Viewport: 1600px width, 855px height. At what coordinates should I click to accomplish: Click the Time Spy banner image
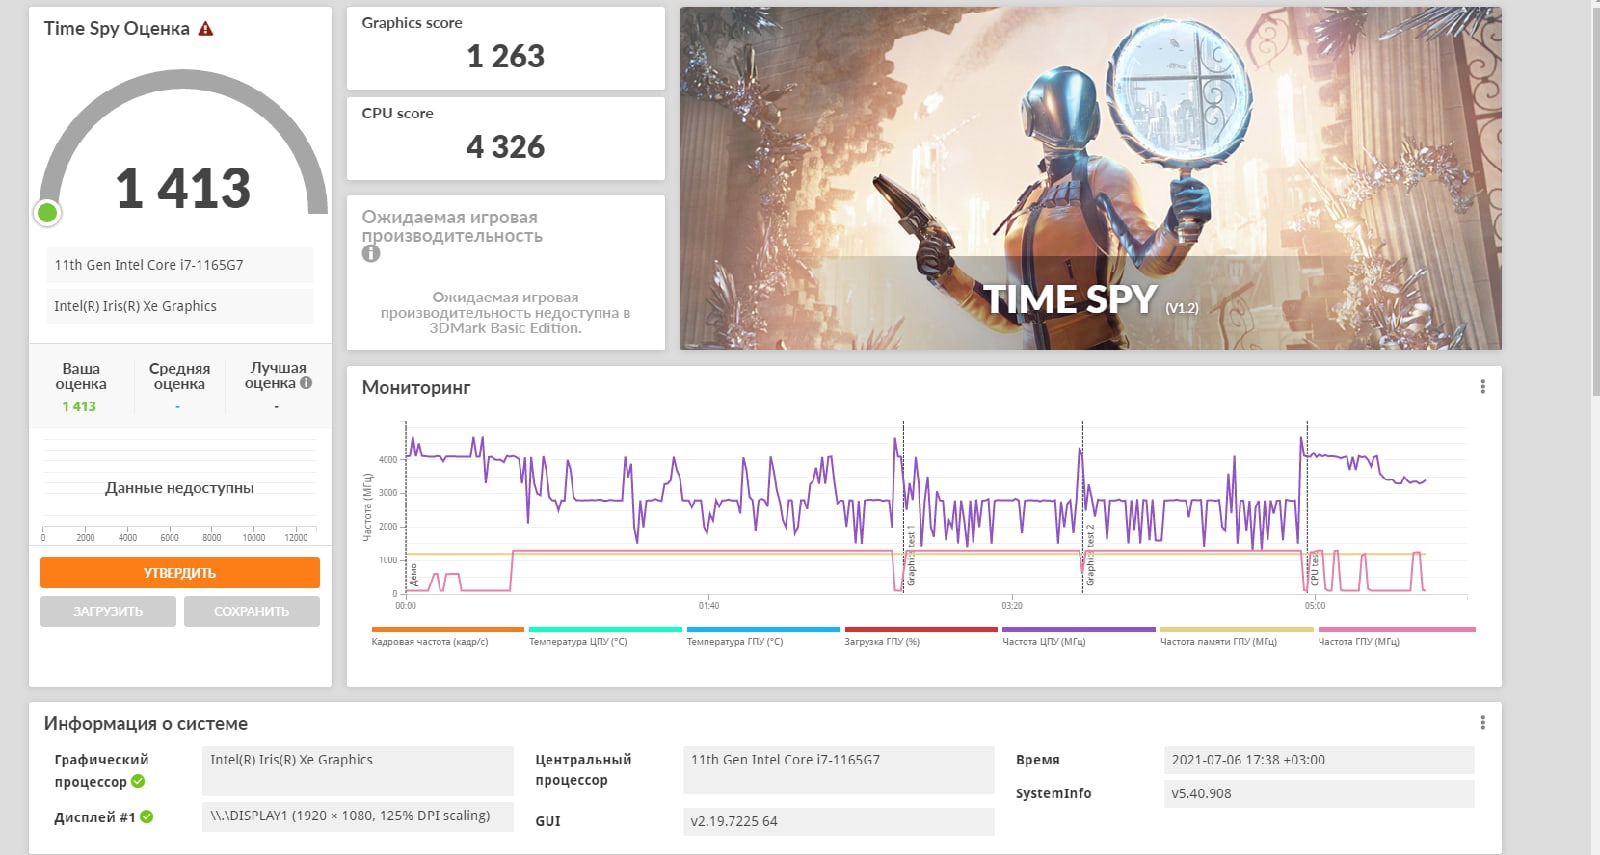[1091, 179]
